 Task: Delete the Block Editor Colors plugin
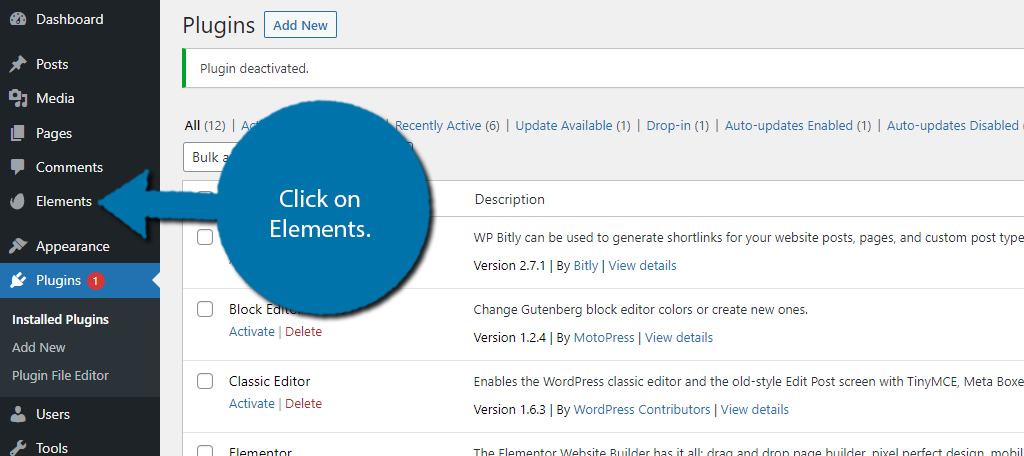304,332
